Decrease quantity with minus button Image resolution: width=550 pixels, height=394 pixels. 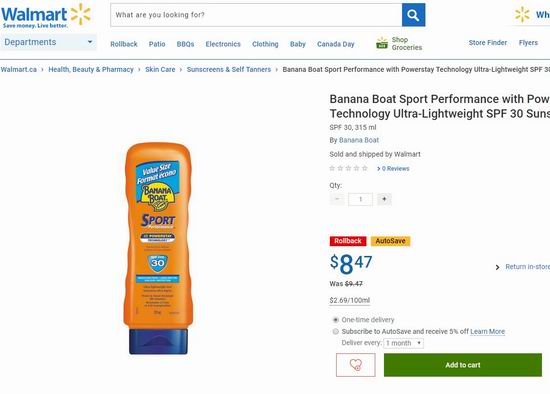point(337,199)
